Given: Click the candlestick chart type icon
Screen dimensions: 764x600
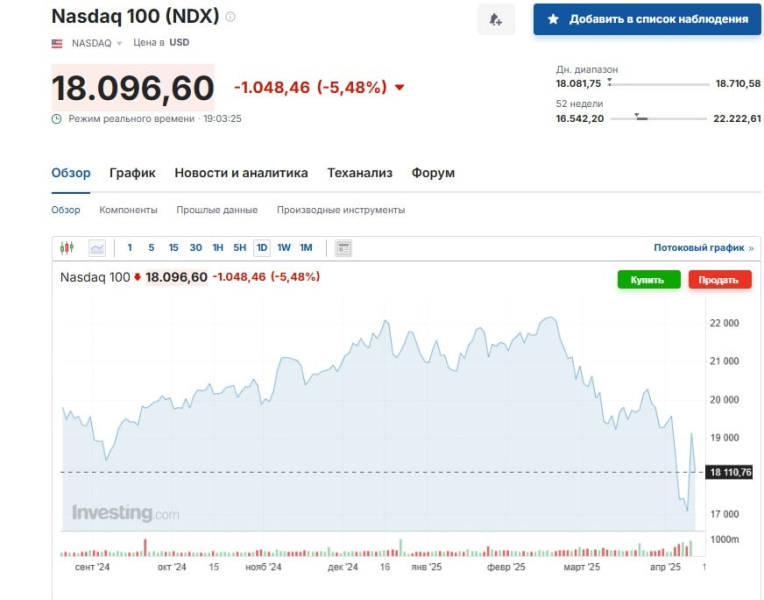Looking at the screenshot, I should tap(67, 248).
